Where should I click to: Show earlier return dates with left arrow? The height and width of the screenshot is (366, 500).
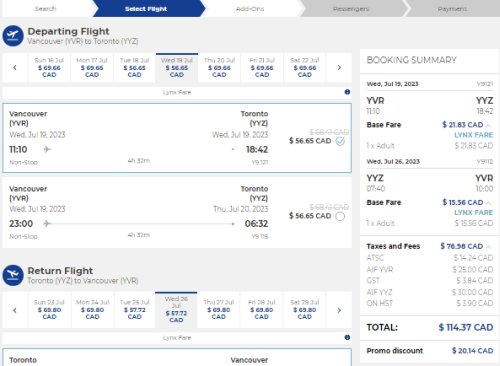point(15,310)
